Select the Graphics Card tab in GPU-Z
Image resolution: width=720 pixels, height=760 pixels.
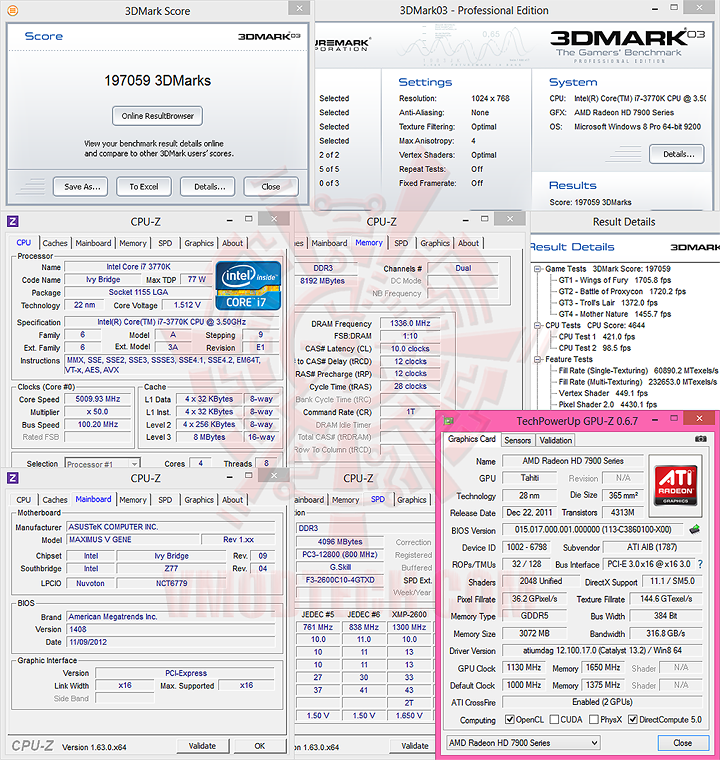point(471,439)
